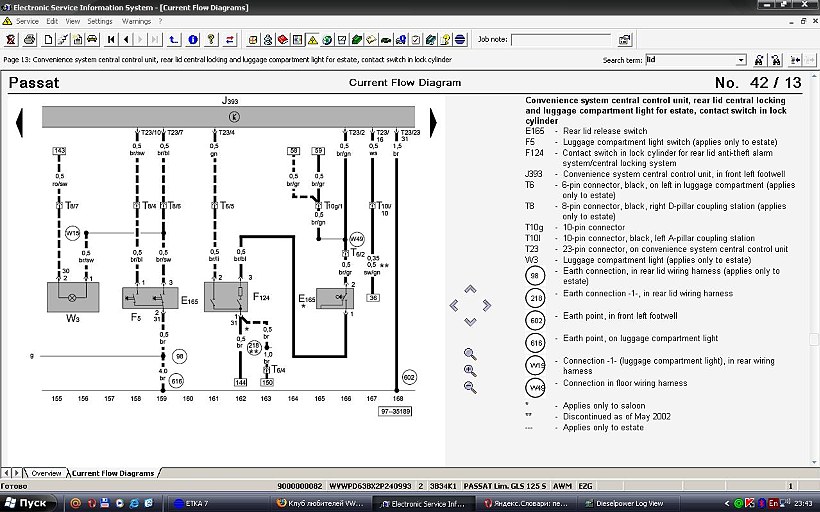Jump to first page with skip-back arrow
The image size is (820, 512).
[111, 39]
